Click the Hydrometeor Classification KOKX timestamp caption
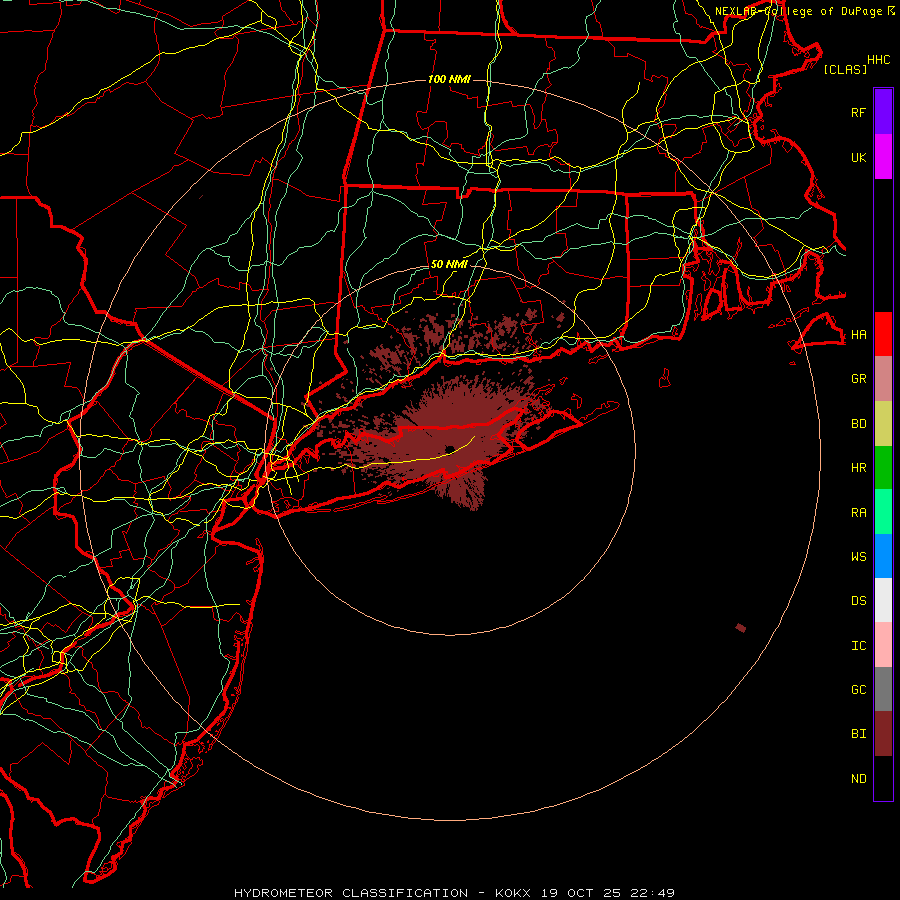Image resolution: width=900 pixels, height=900 pixels. [454, 893]
